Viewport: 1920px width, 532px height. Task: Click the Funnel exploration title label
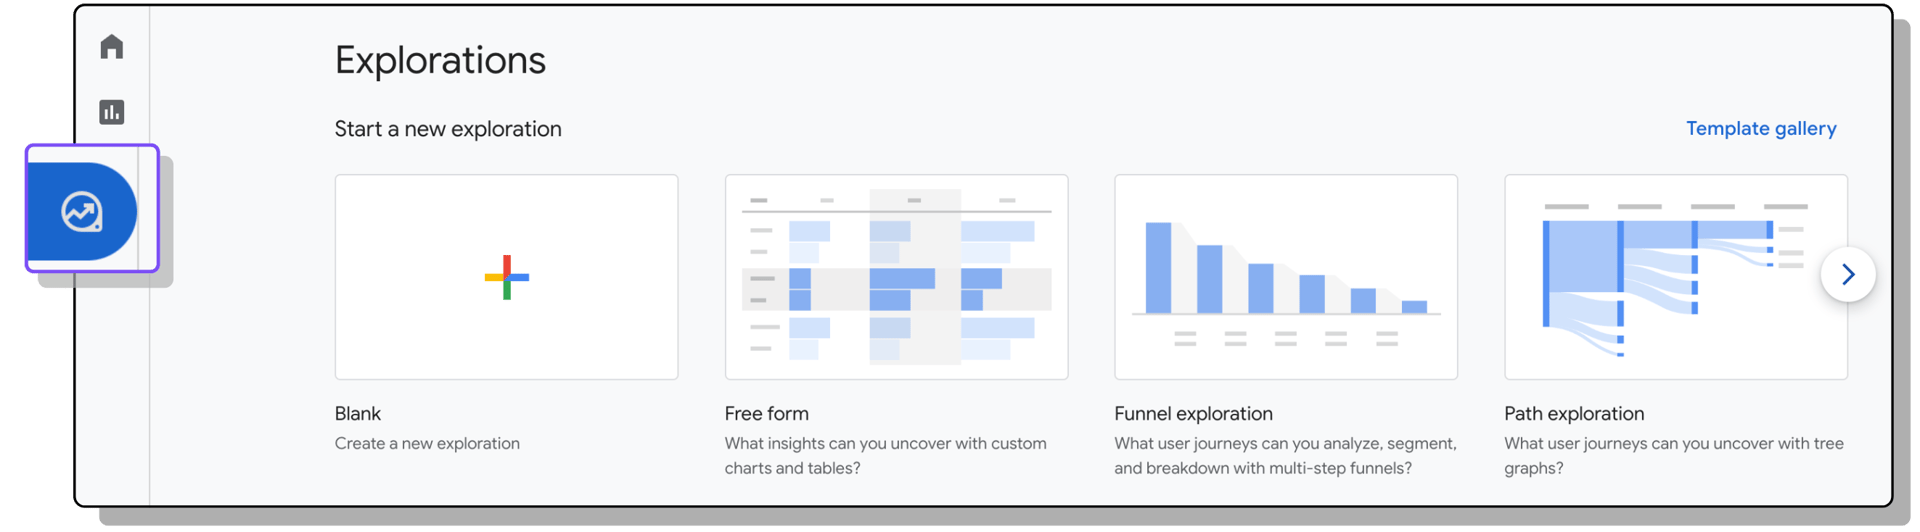click(1194, 413)
